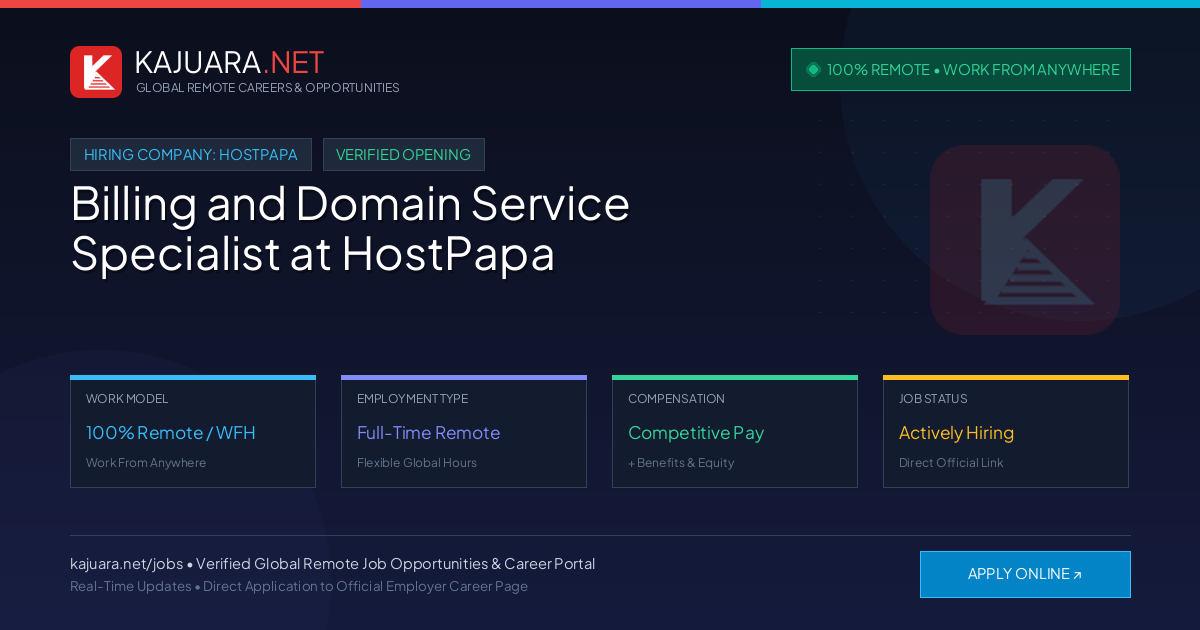This screenshot has height=630, width=1200.
Task: Click the arrow icon on Apply Online
Action: (x=1077, y=575)
